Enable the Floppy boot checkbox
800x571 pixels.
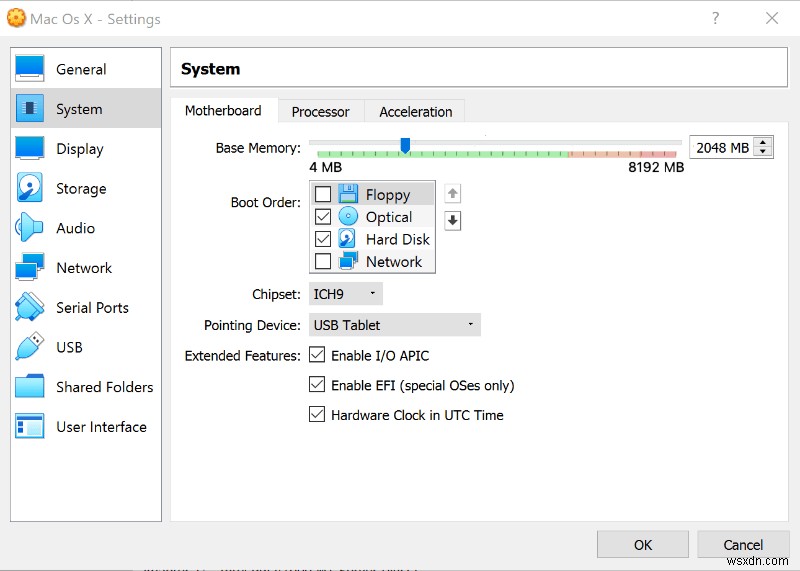click(323, 194)
